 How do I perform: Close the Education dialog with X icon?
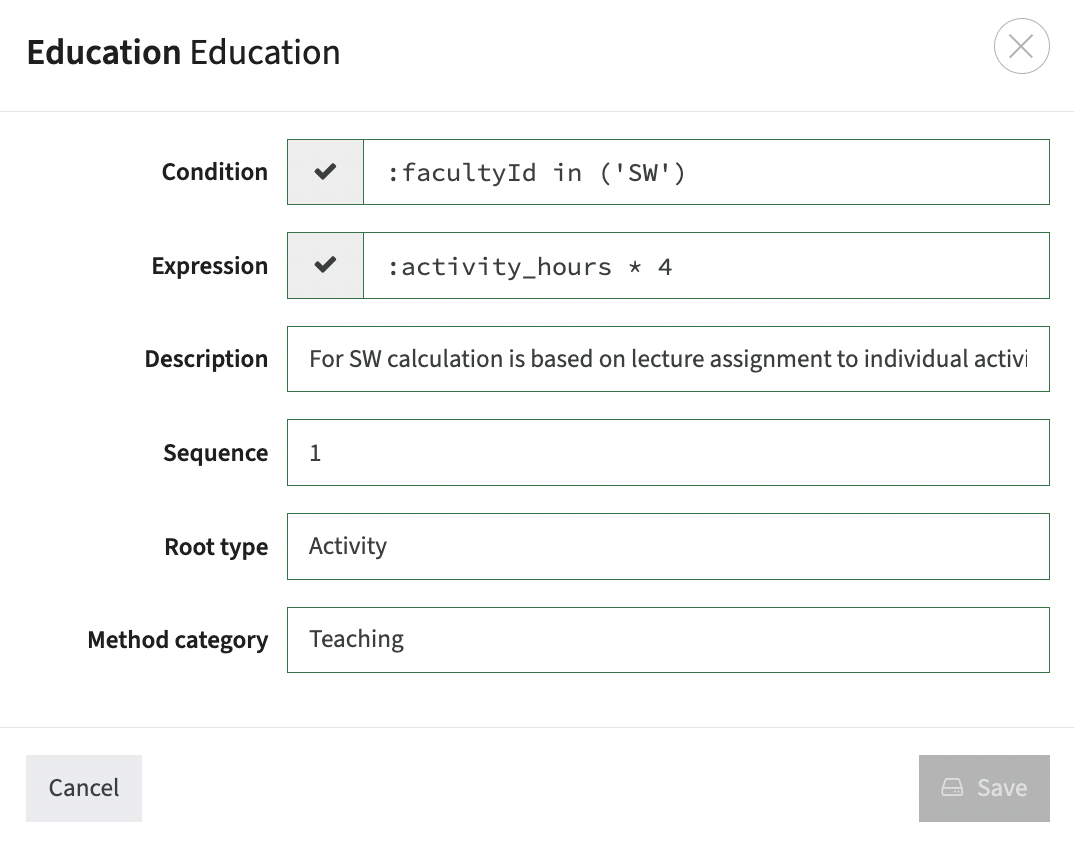click(1021, 47)
